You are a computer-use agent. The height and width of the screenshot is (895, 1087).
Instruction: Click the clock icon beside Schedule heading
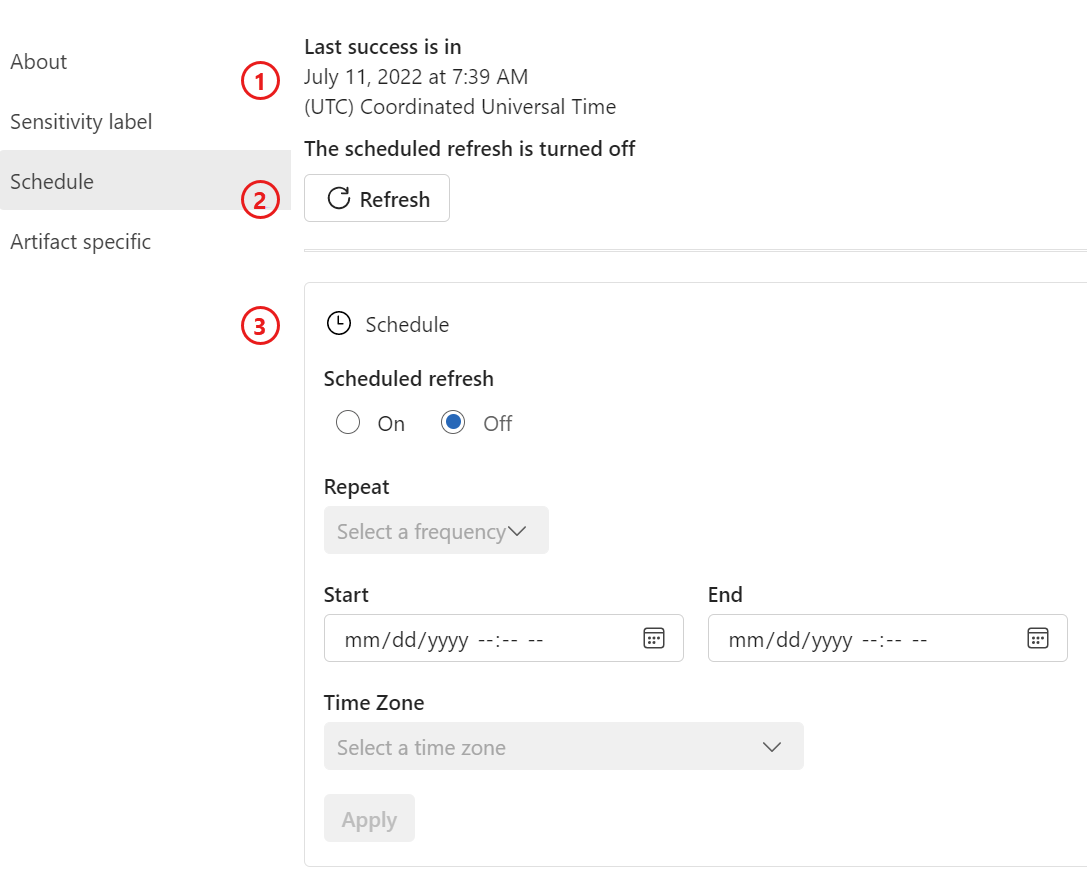pyautogui.click(x=338, y=323)
